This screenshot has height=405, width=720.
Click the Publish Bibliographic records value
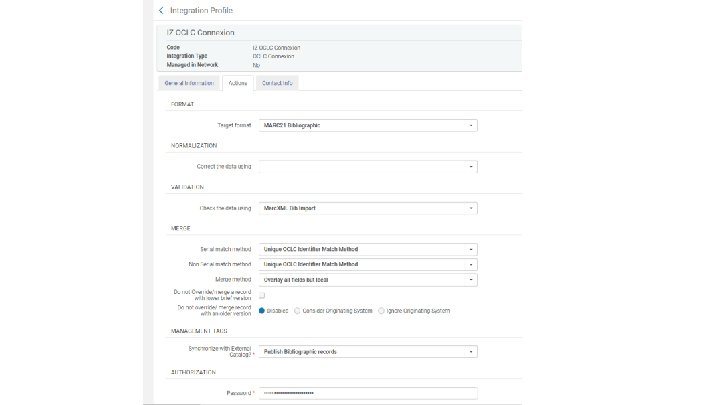(305, 352)
